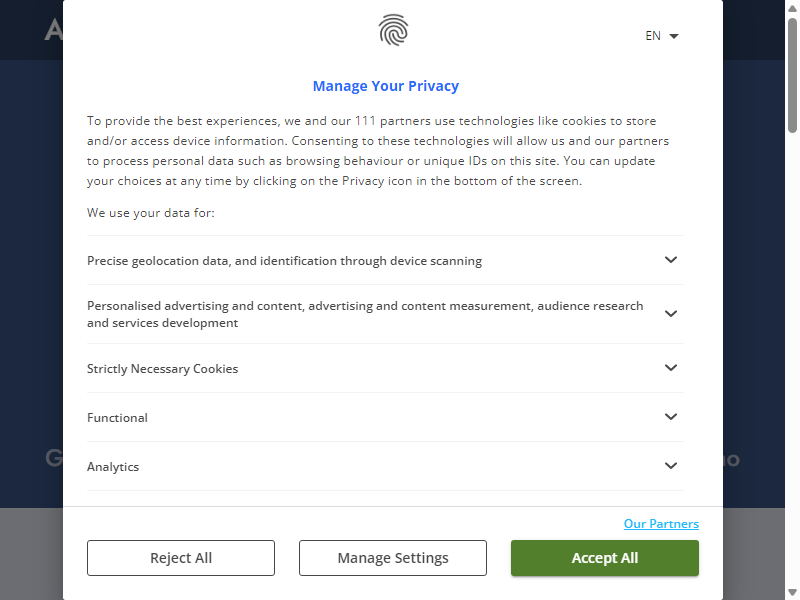Click the scrollbar down arrow
Screen dimensions: 800x600
(x=792, y=592)
